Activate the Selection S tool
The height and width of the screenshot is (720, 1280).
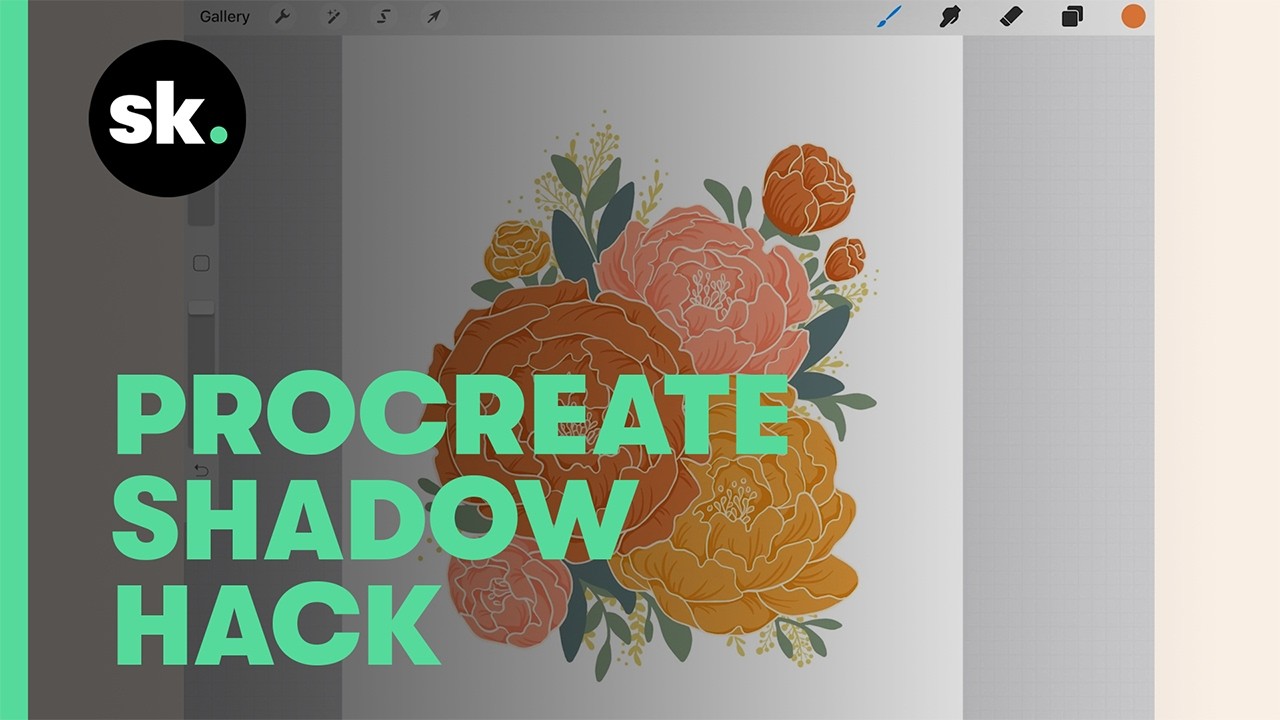(x=383, y=17)
